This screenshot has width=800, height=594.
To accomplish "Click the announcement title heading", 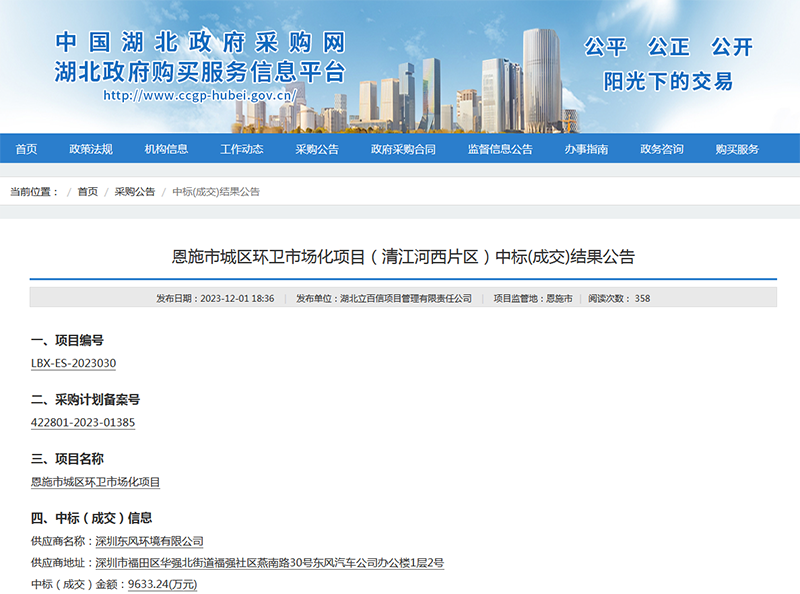I will [x=400, y=258].
